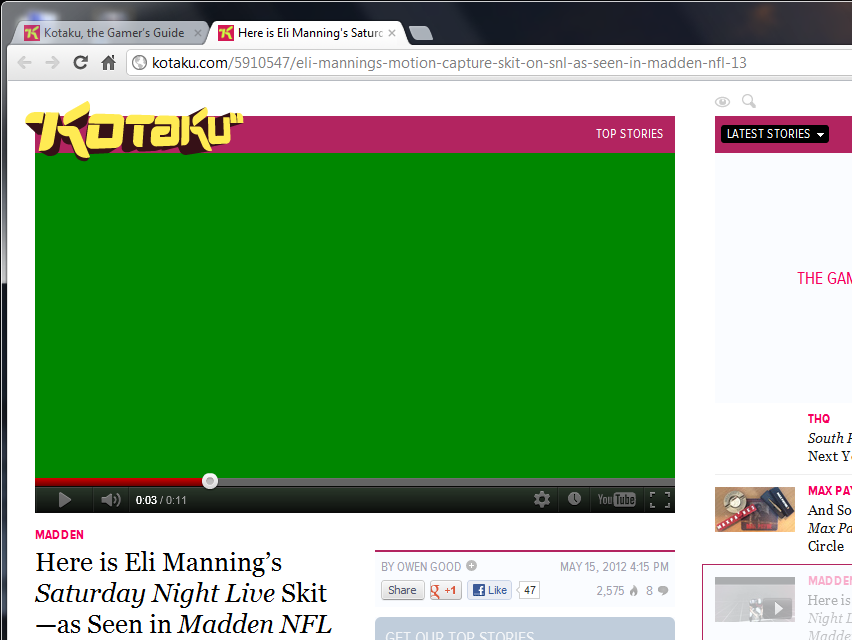
Task: Click the Eli Manning article headline
Action: tap(183, 594)
